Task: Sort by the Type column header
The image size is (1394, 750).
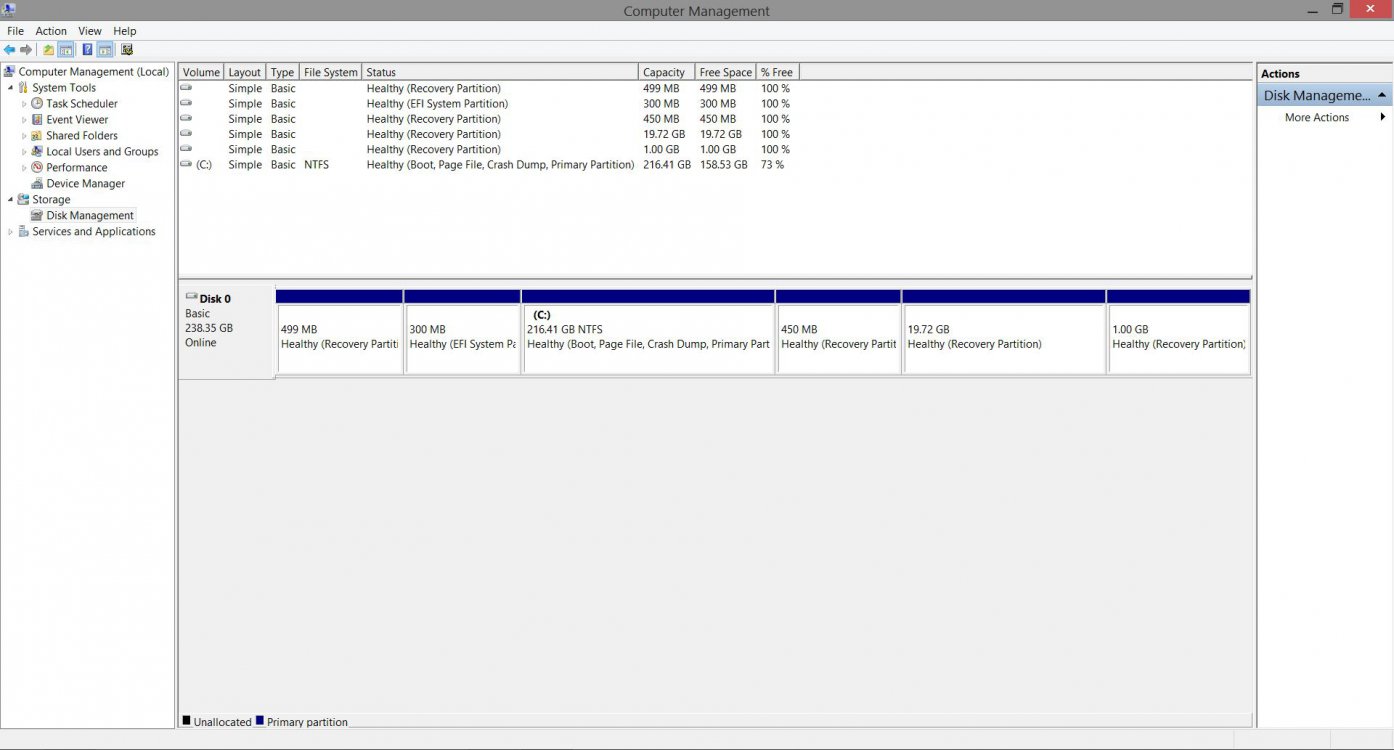Action: pyautogui.click(x=283, y=72)
